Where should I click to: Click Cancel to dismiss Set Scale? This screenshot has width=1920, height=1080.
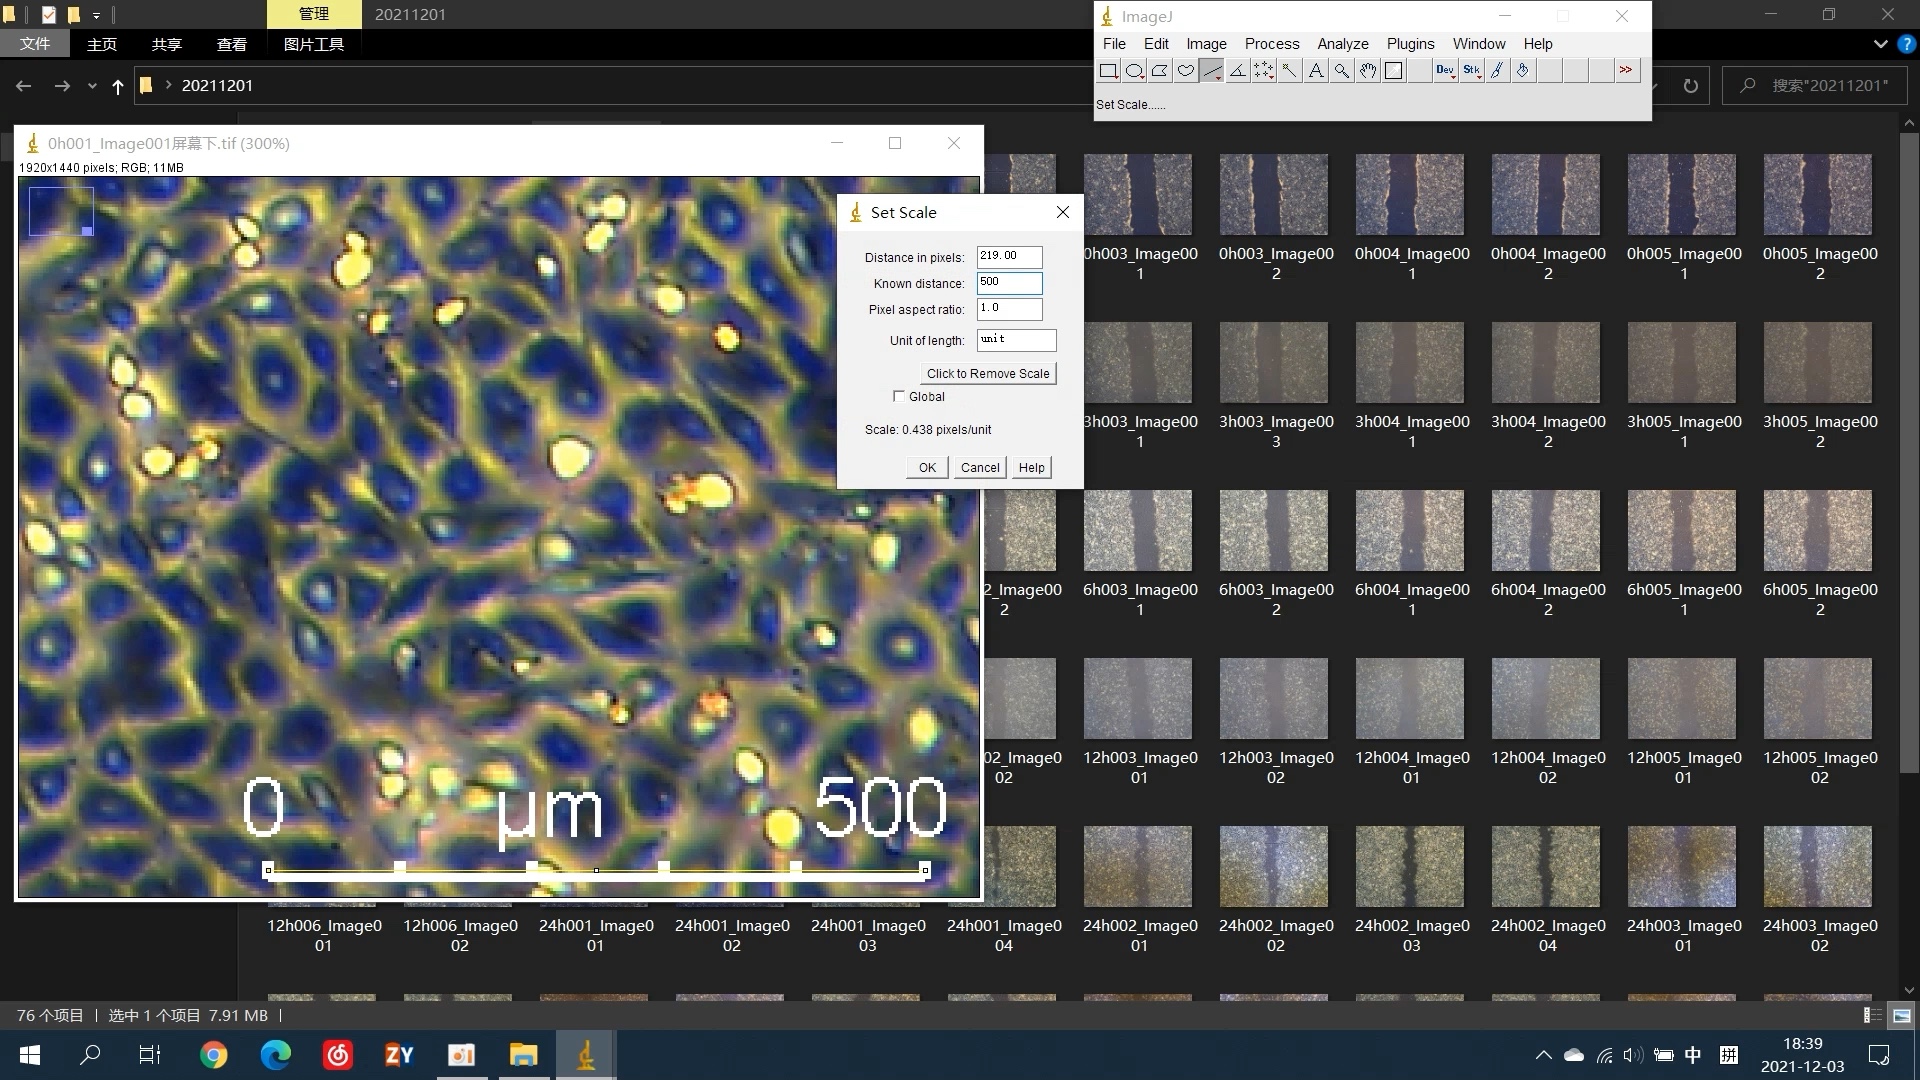point(978,467)
